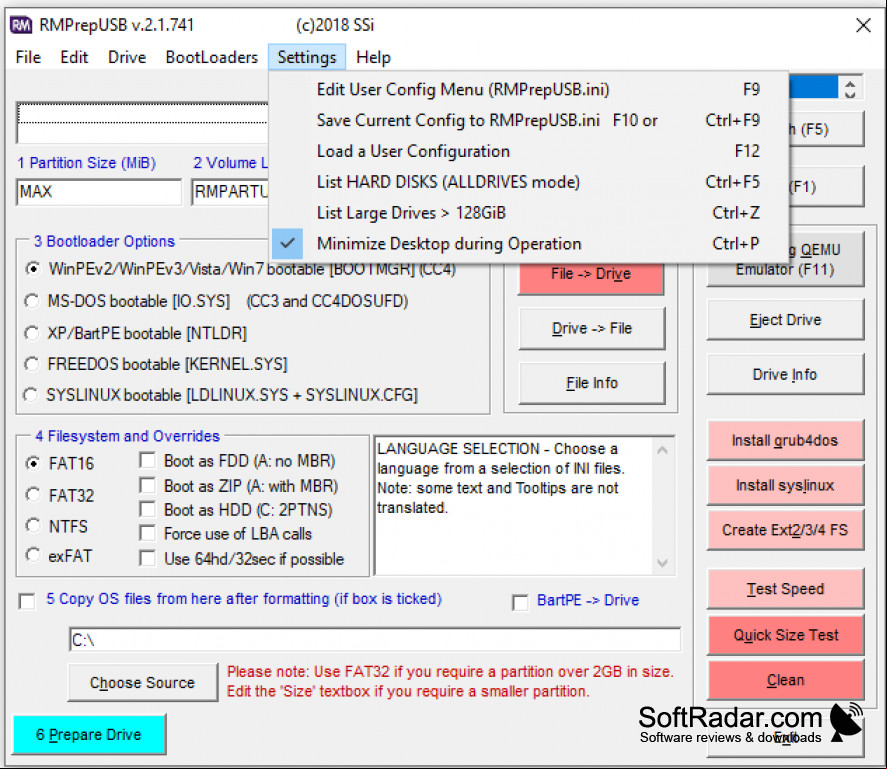The height and width of the screenshot is (769, 887).
Task: Click Create Ext2/3/4 FS button
Action: pos(785,530)
